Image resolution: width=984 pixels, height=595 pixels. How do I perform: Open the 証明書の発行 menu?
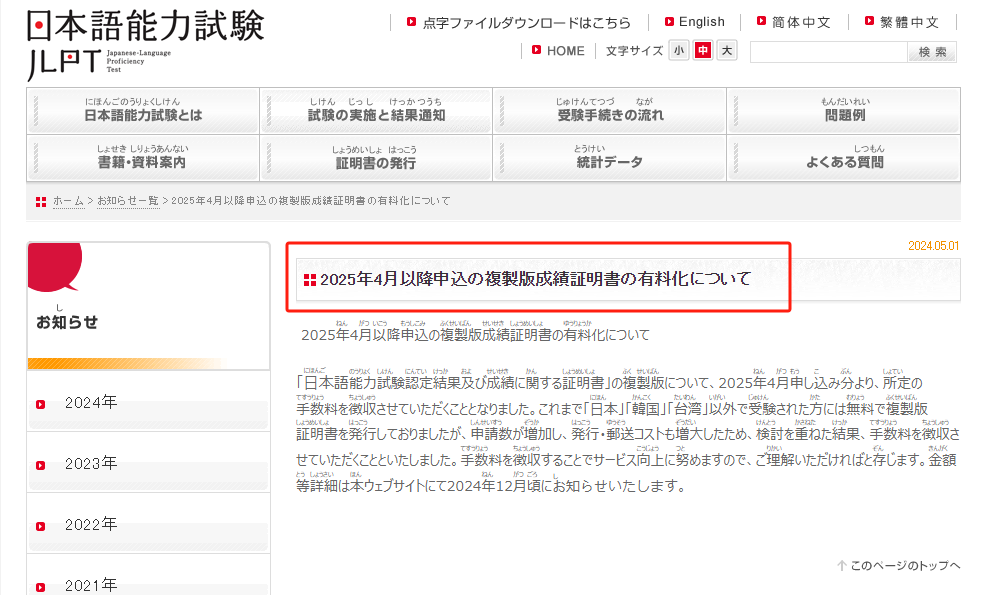coord(376,158)
